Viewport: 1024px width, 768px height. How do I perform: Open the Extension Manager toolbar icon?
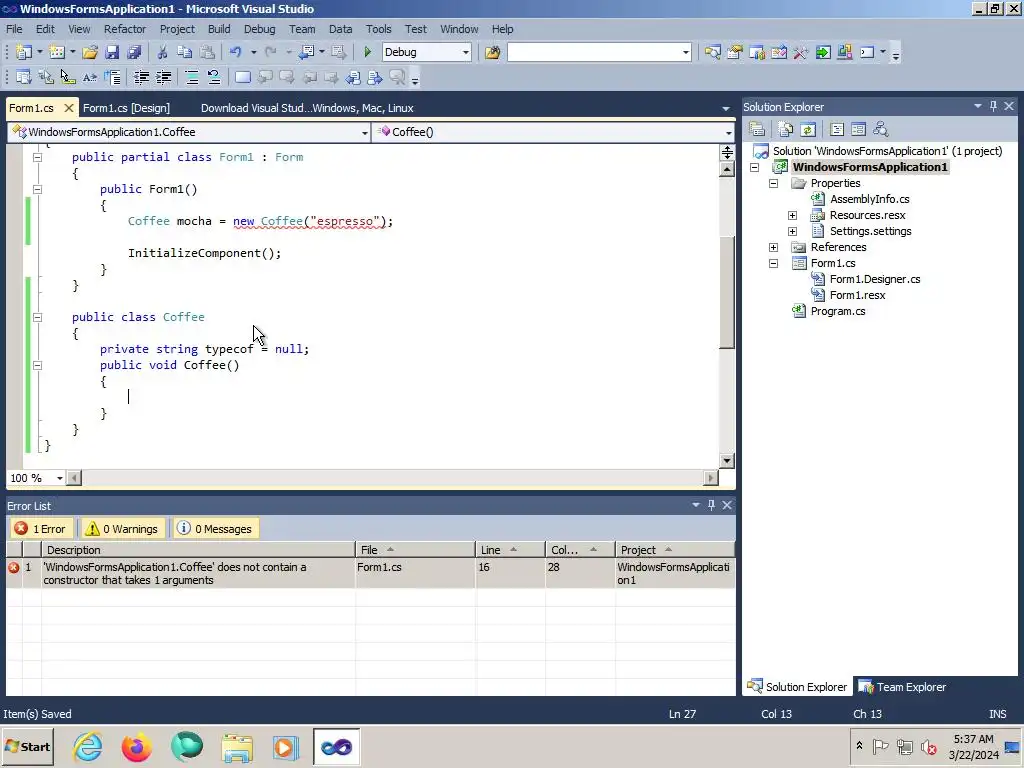coord(844,52)
